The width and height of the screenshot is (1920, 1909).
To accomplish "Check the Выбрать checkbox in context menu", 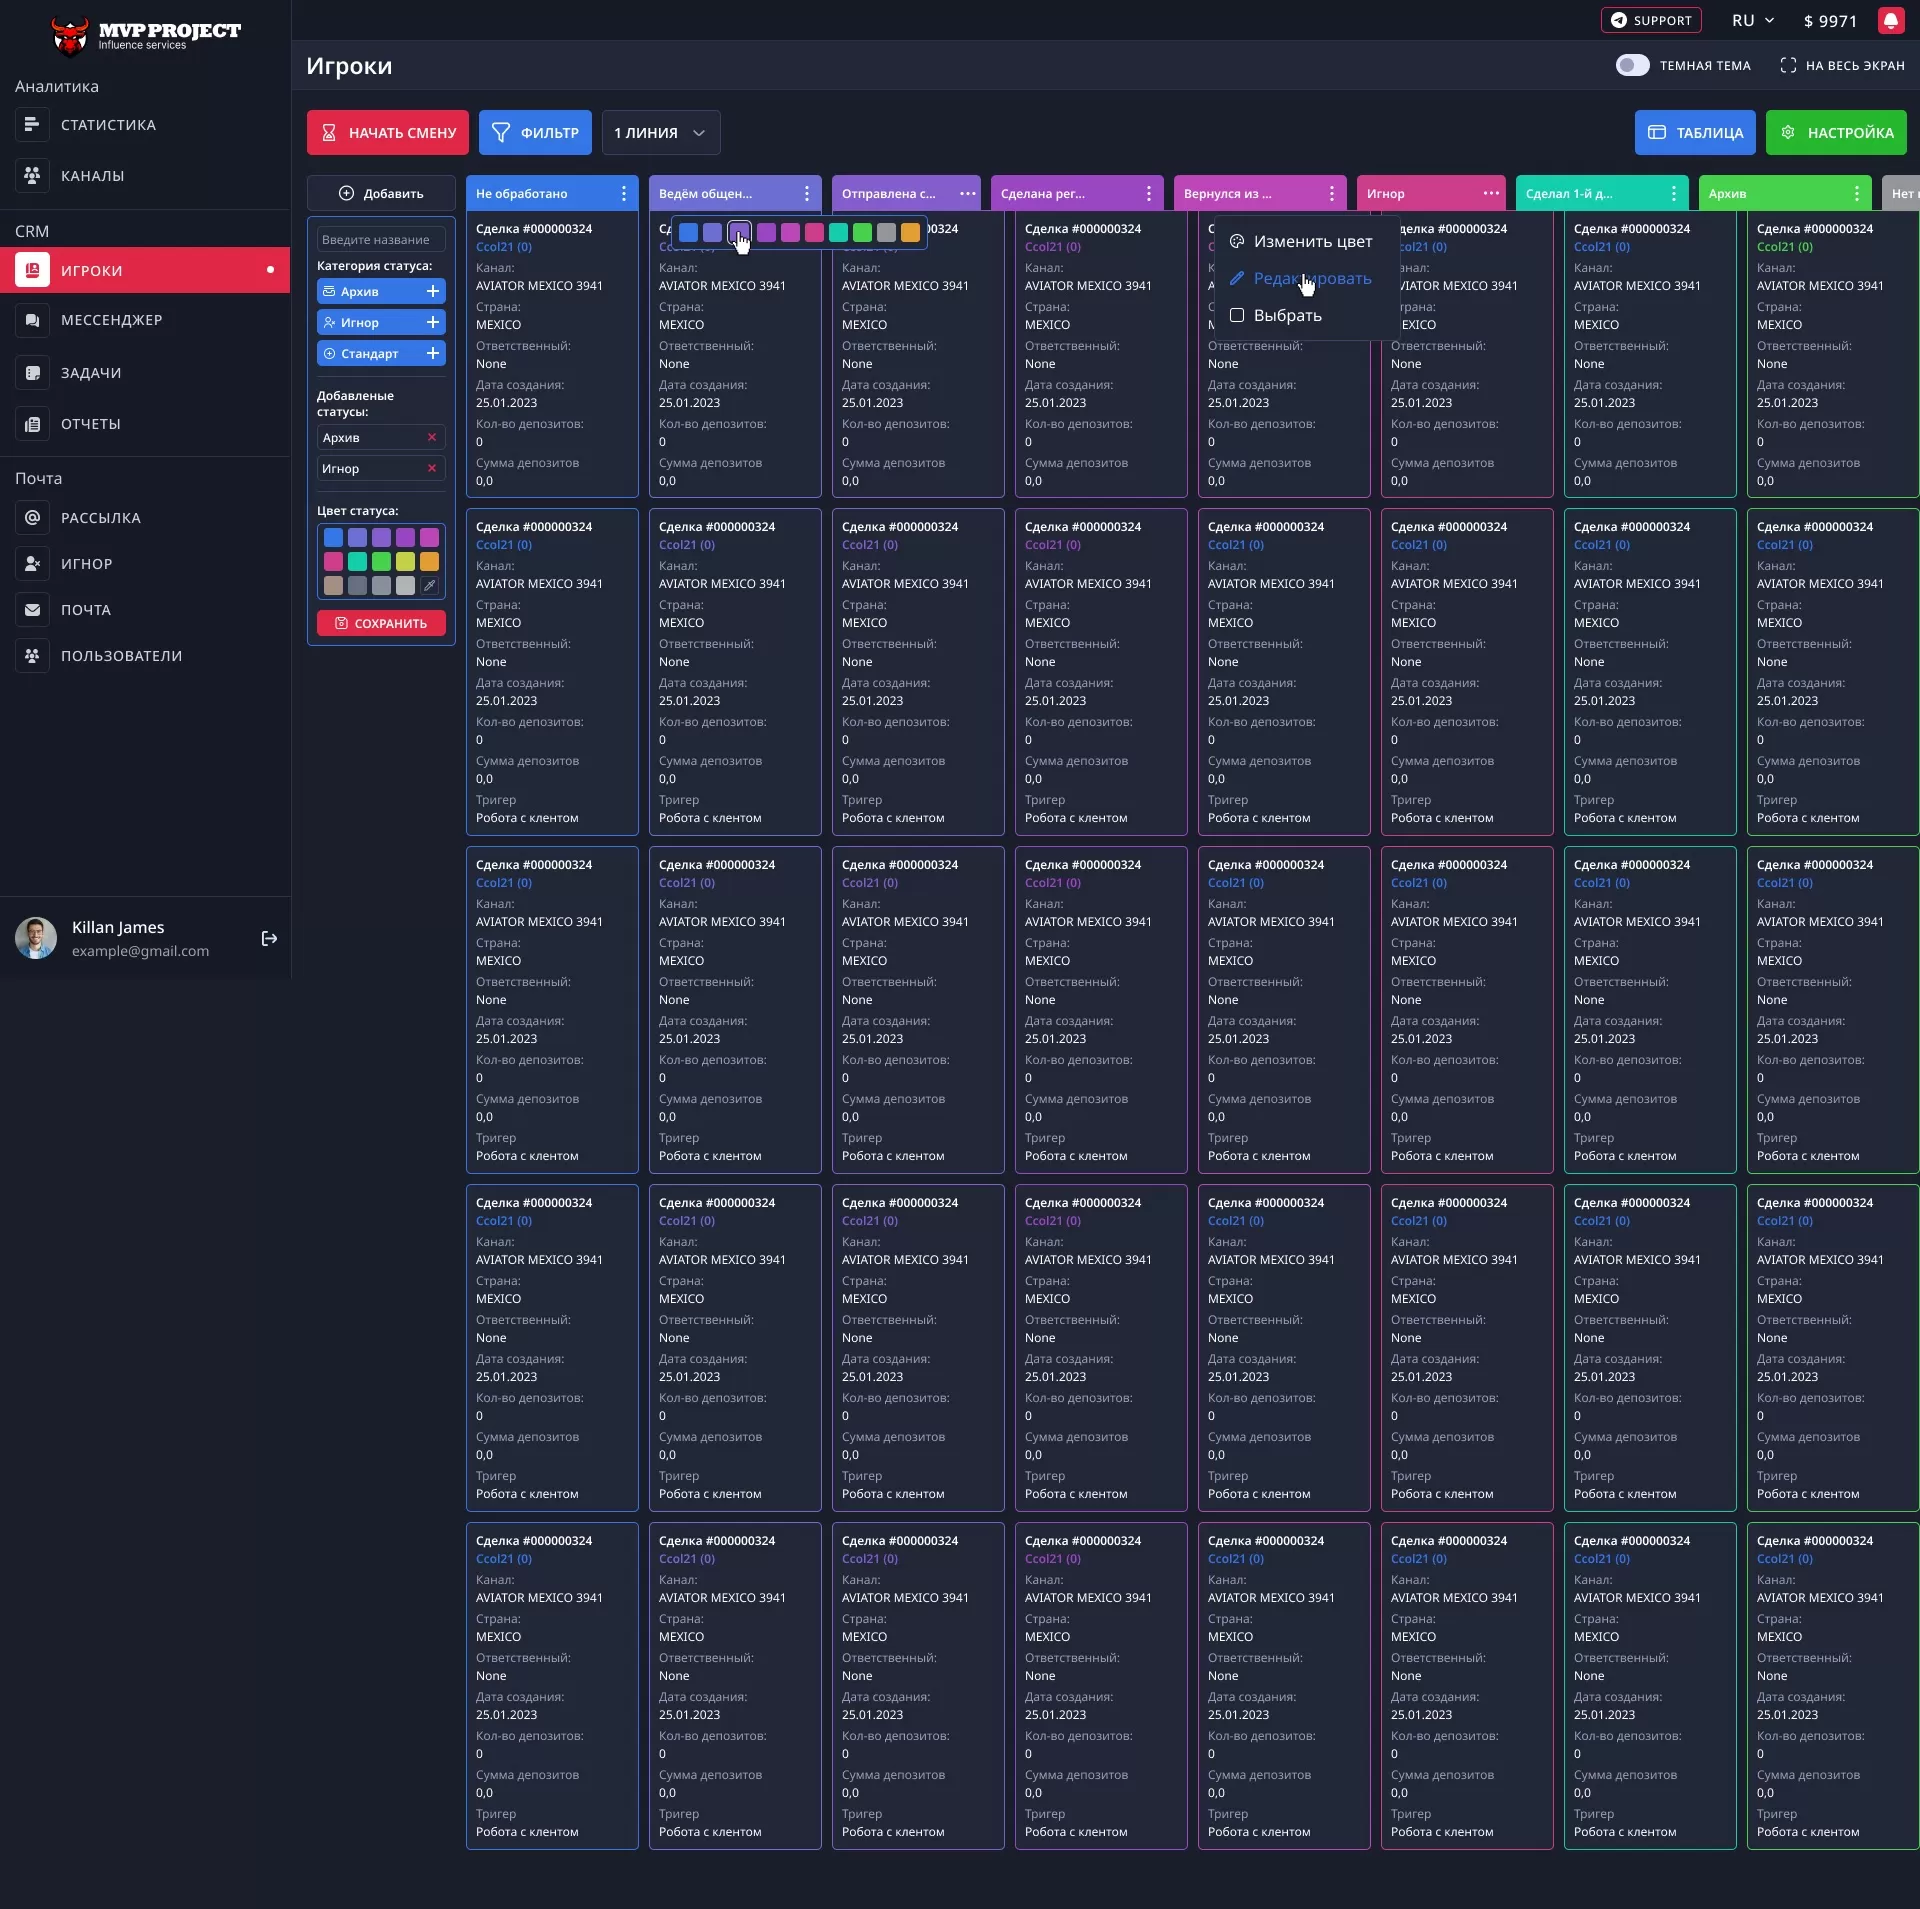I will coord(1238,315).
